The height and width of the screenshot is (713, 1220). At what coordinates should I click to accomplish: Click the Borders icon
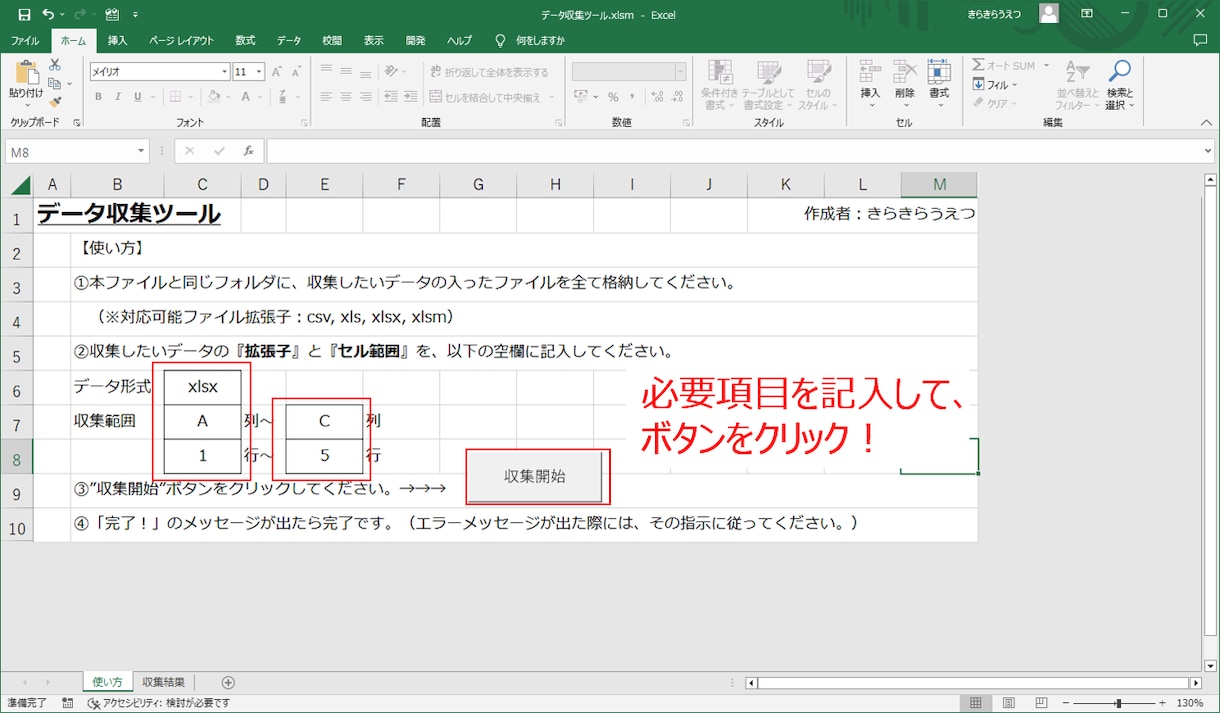click(x=176, y=97)
